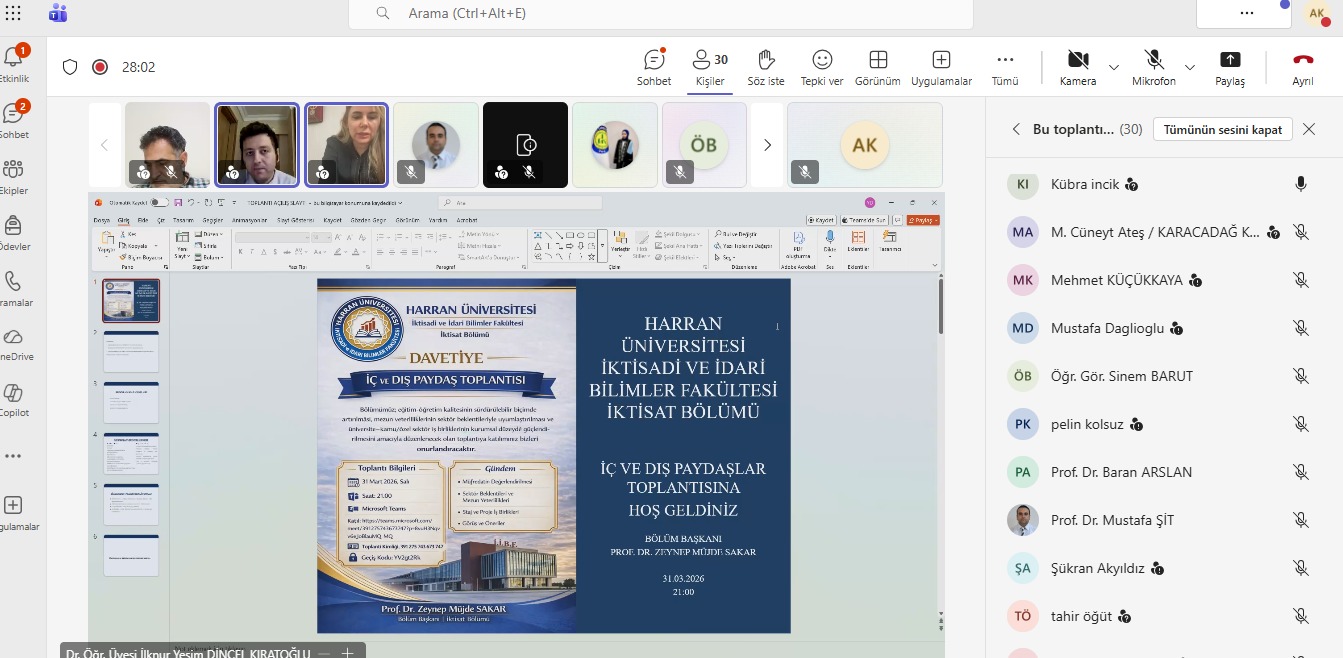Click the Arama search input field

660,13
